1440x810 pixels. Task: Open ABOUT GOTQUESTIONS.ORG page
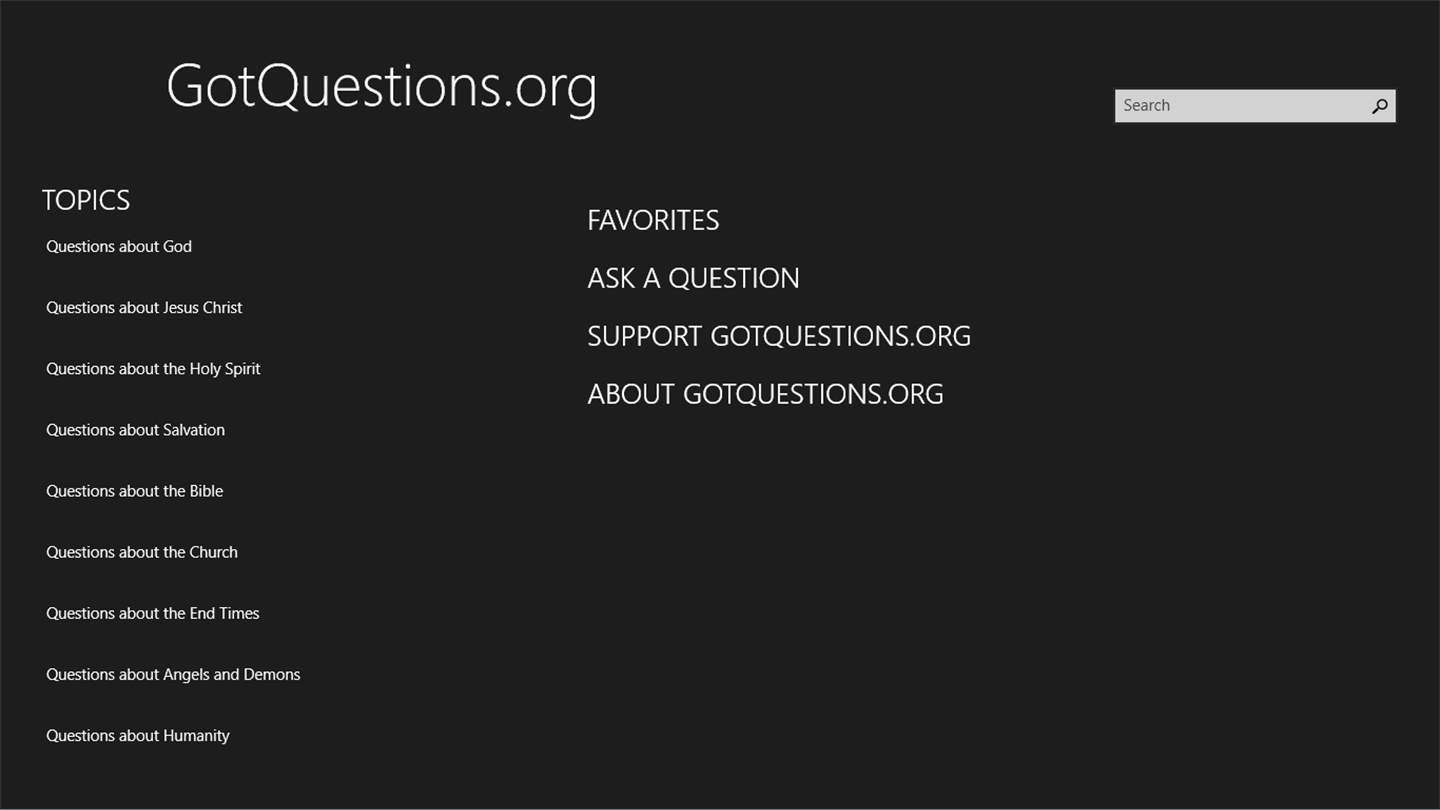click(x=765, y=394)
